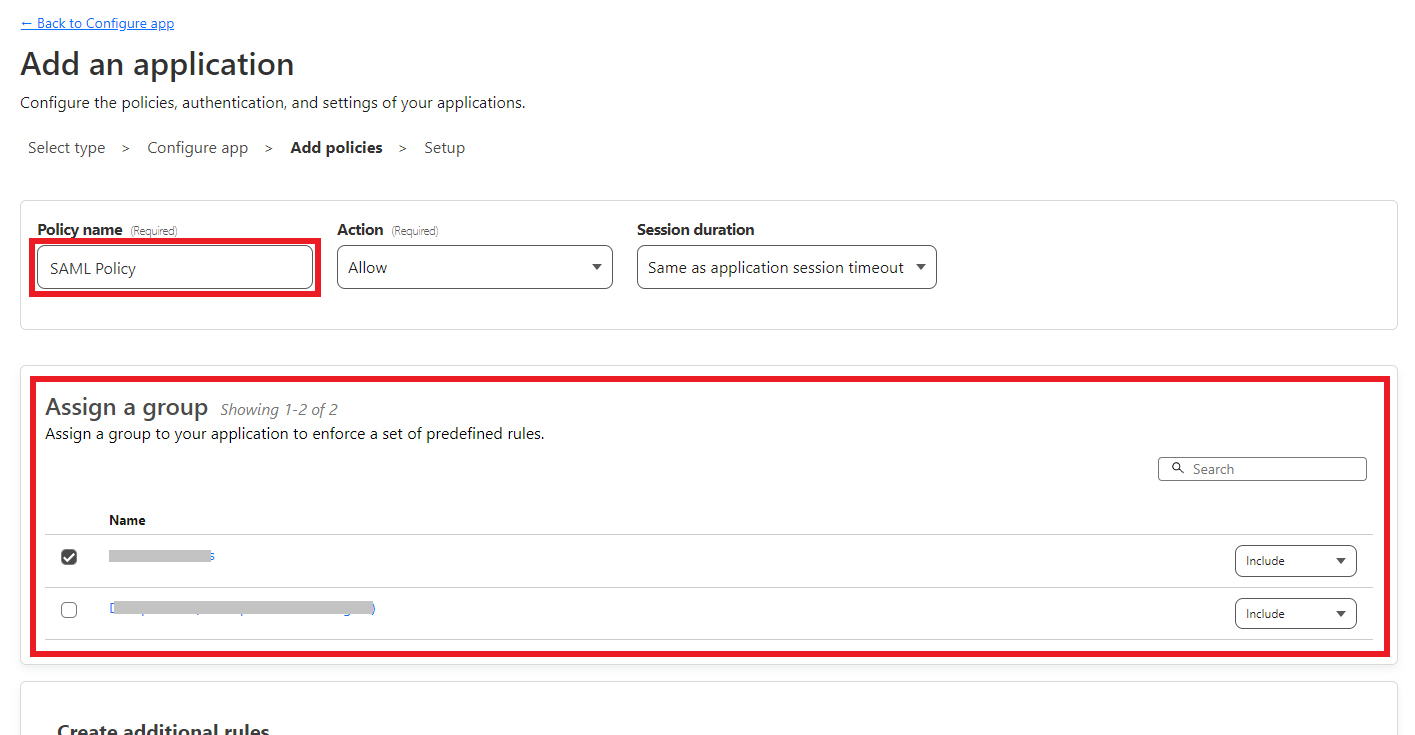
Task: Click the search magnifying glass icon
Action: 1179,468
